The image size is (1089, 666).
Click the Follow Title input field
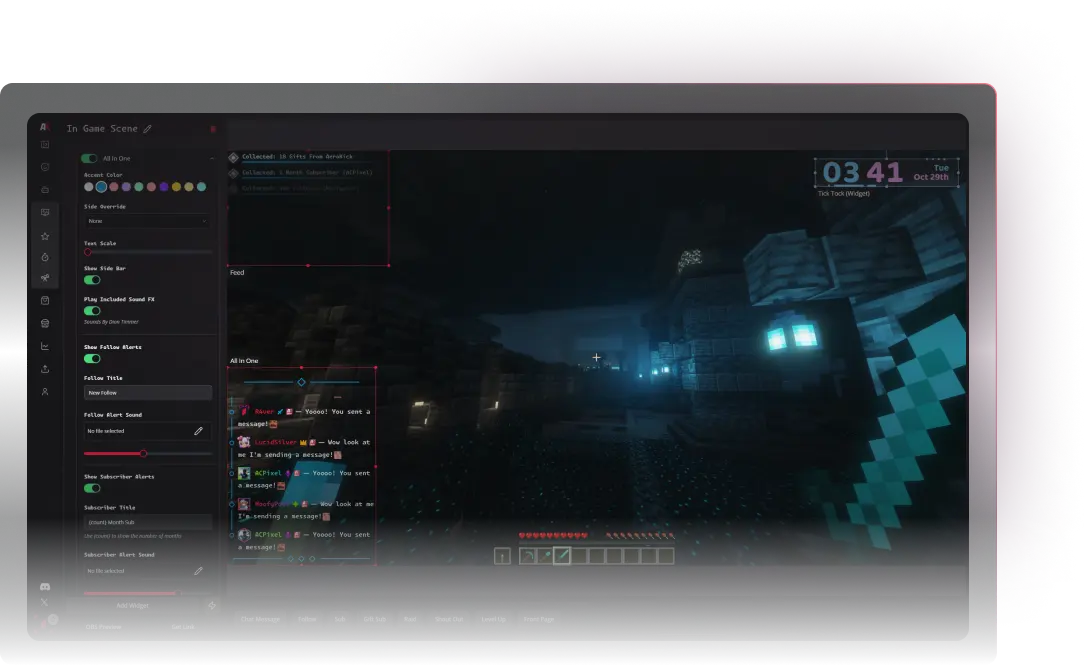point(147,393)
